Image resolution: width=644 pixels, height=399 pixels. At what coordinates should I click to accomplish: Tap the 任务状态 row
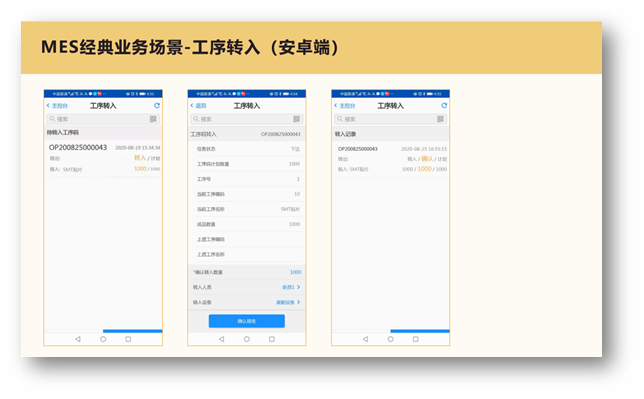247,149
